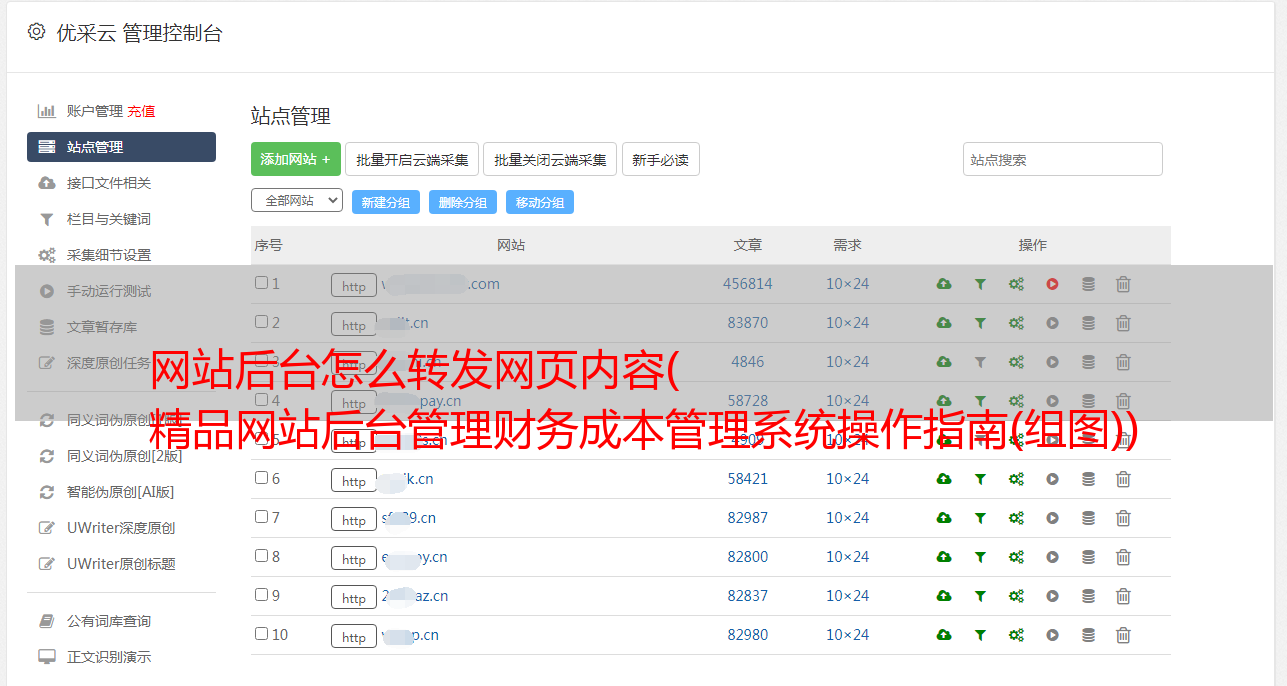Click the trash icon in row 7
This screenshot has width=1287, height=686.
coord(1123,518)
